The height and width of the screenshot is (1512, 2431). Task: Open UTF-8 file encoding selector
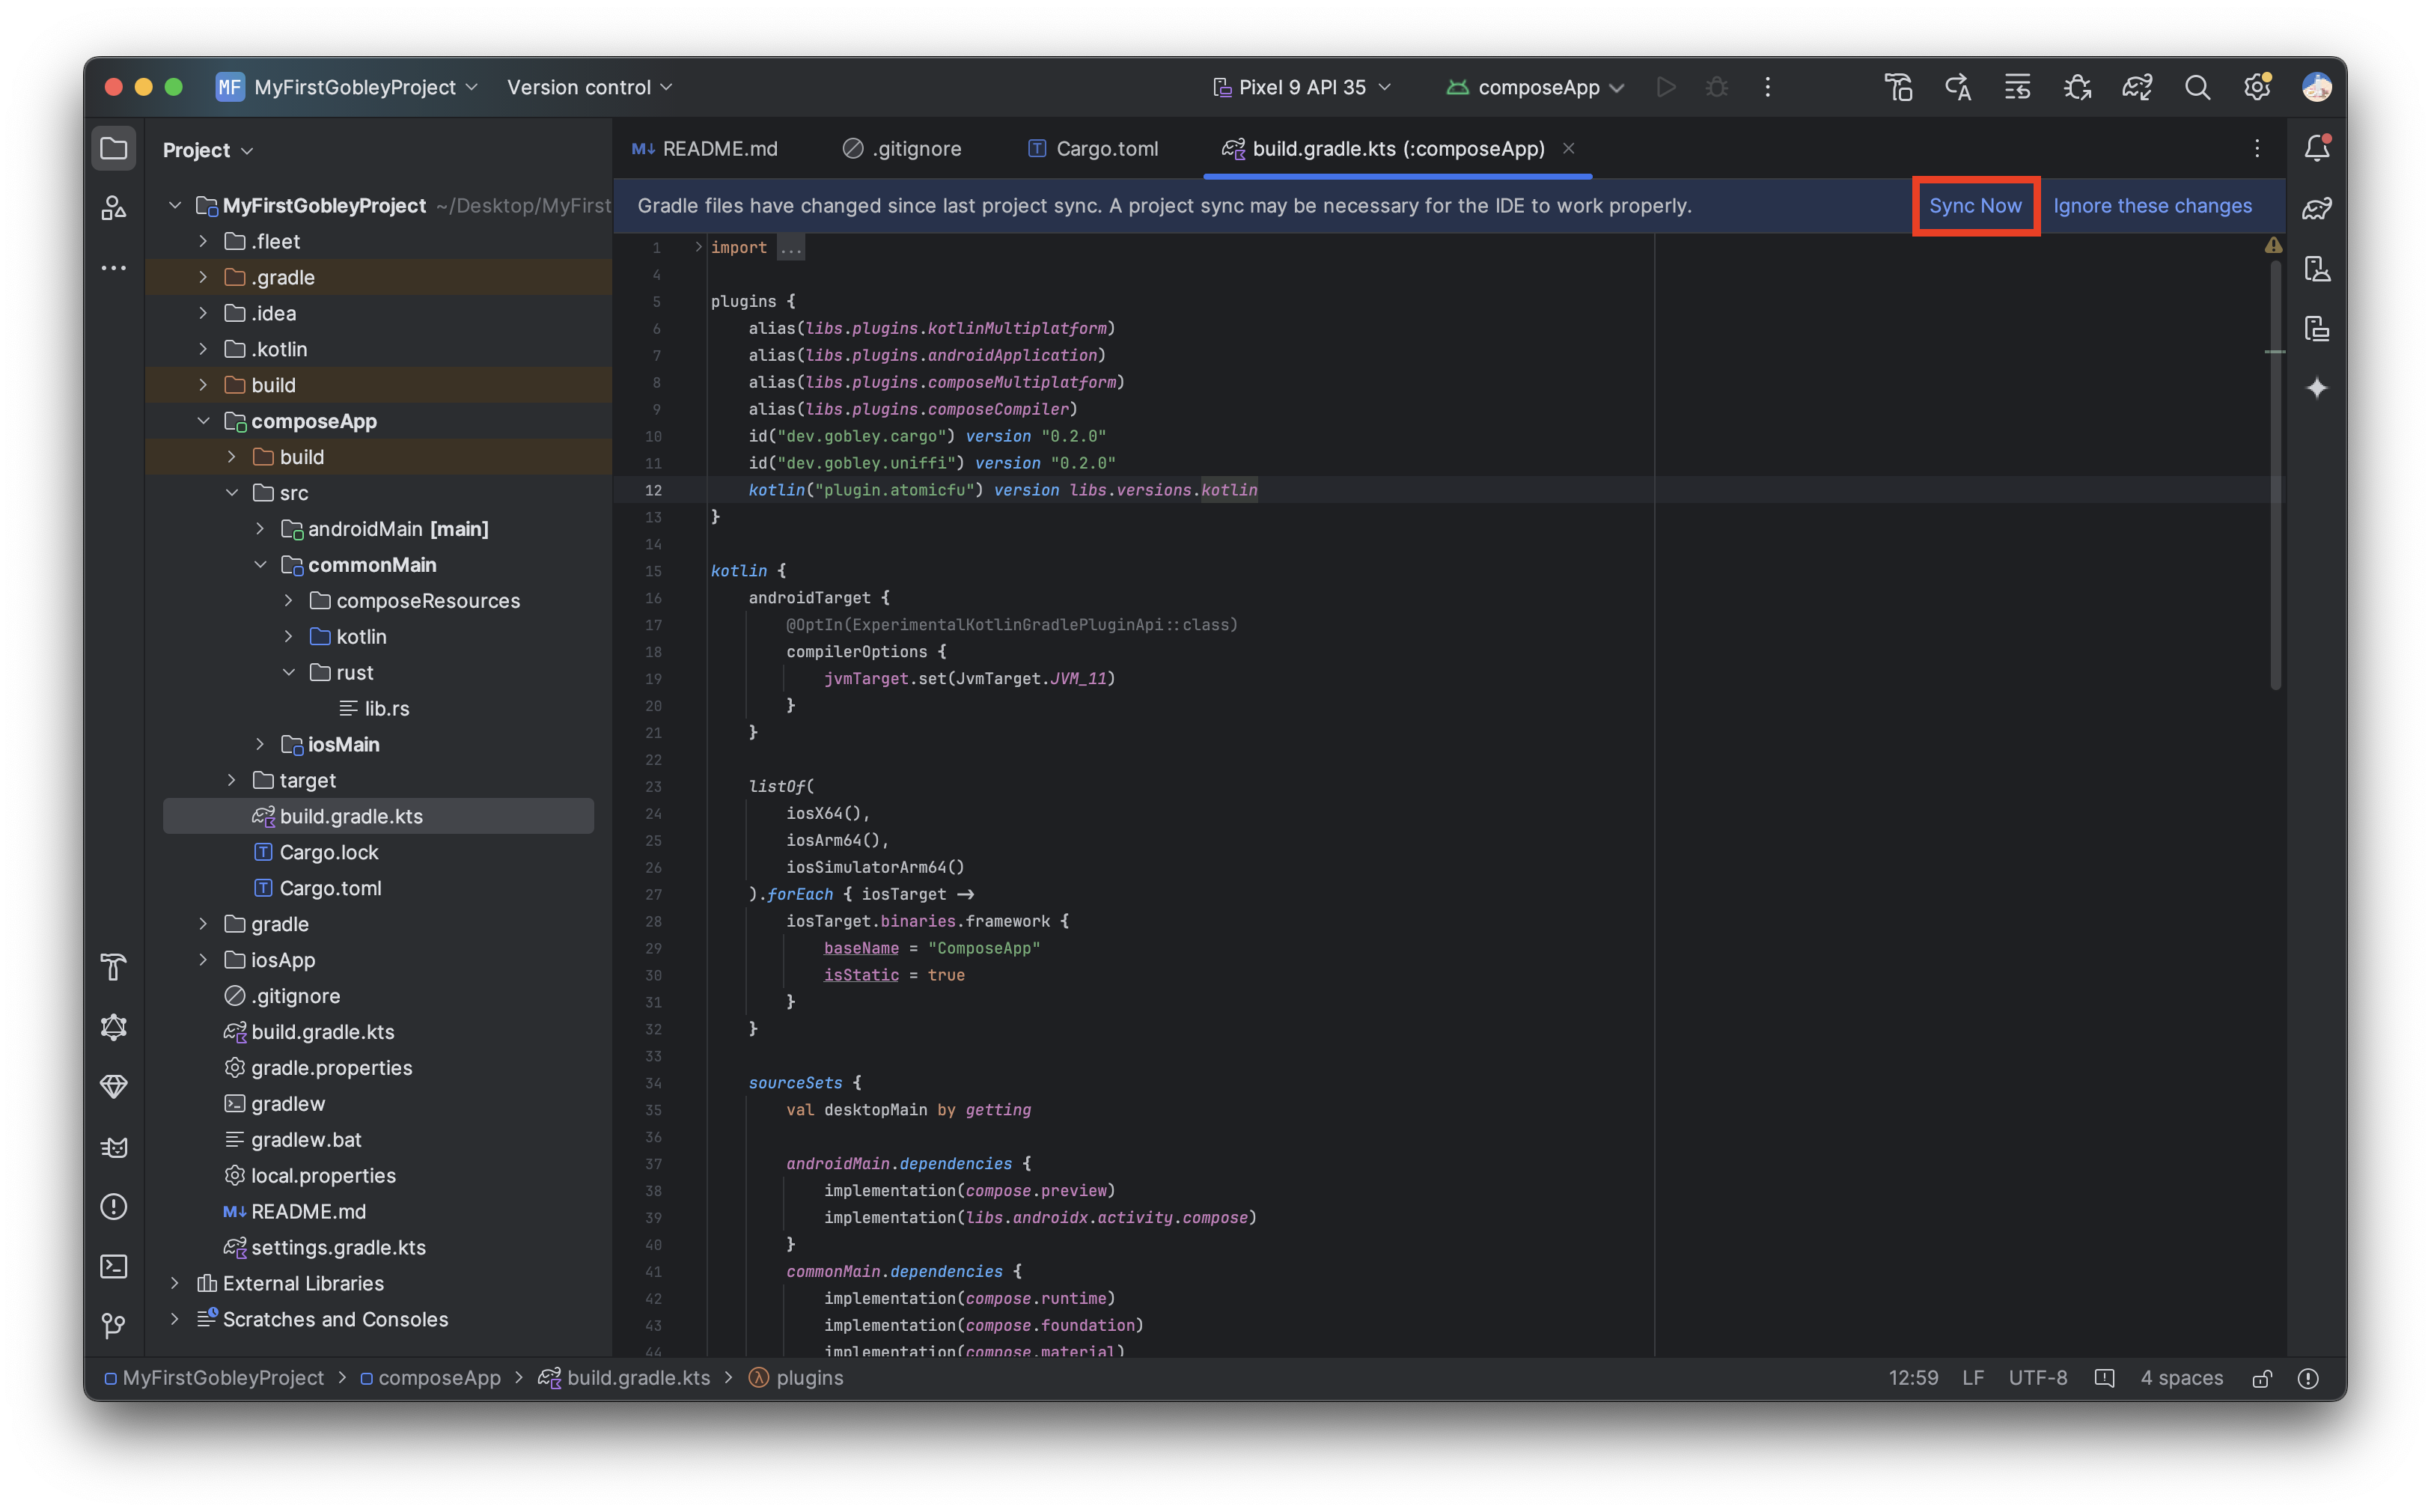click(2037, 1378)
